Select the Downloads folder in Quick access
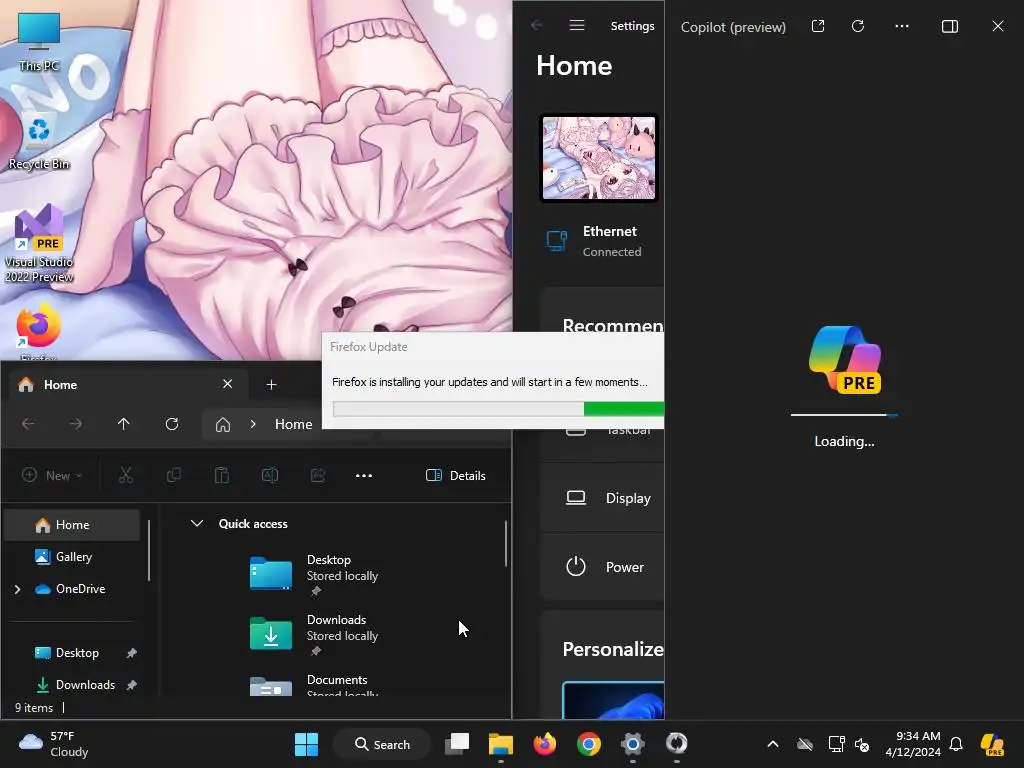This screenshot has height=768, width=1024. point(313,635)
